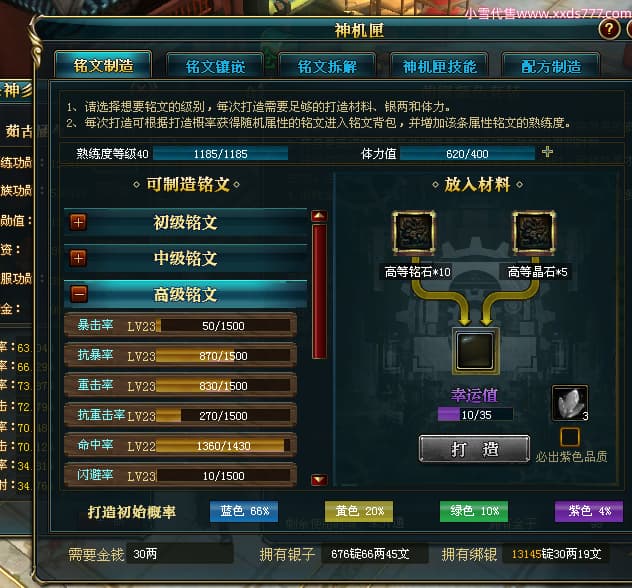The image size is (632, 588).
Task: Select the 暴击率 inscription entry
Action: pyautogui.click(x=181, y=325)
